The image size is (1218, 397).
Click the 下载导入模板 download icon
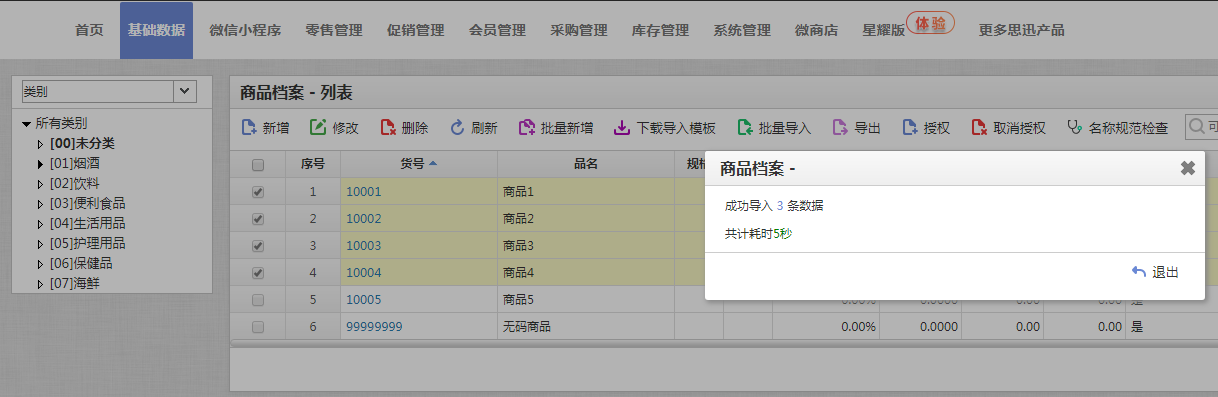click(x=621, y=128)
